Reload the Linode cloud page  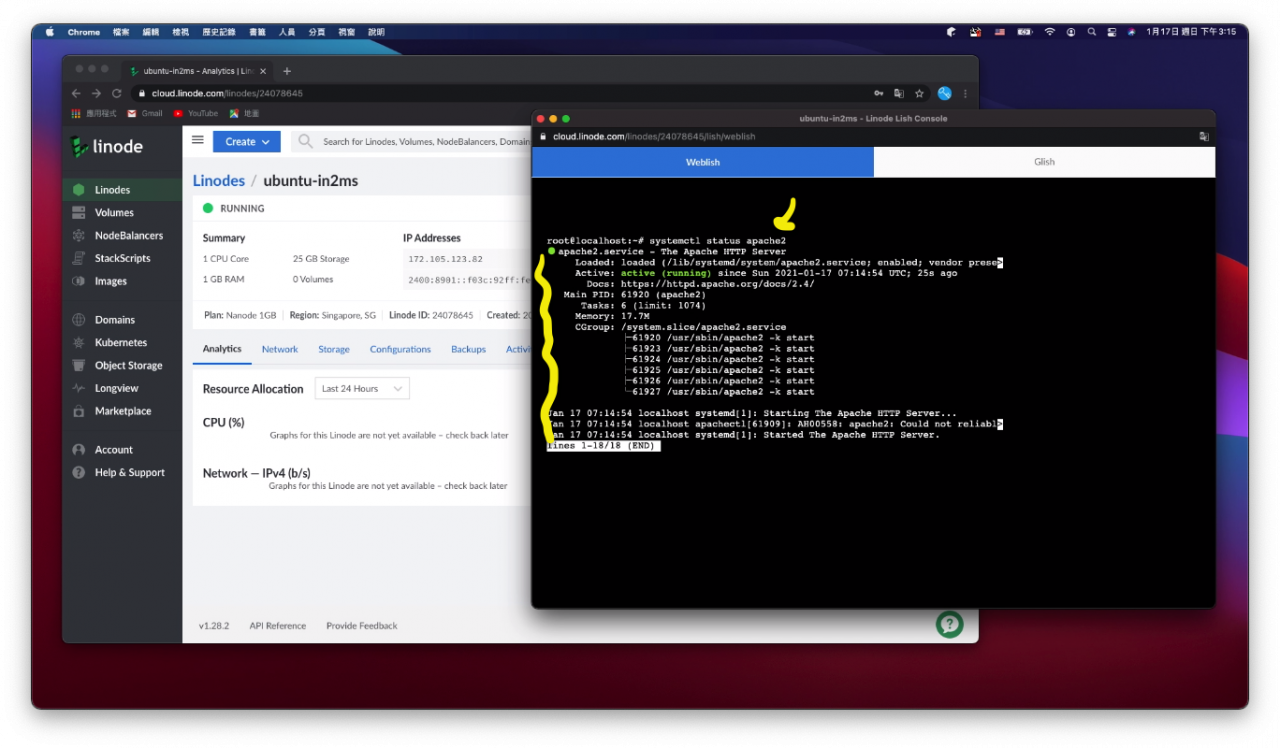(x=116, y=93)
